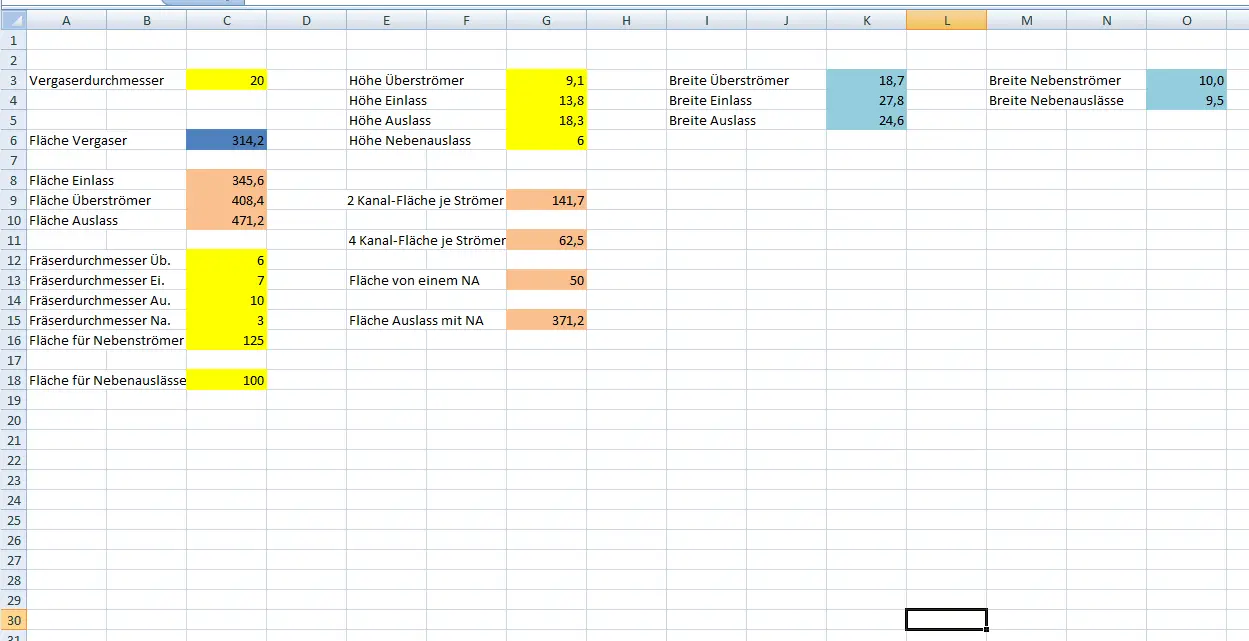Click the Breite Einlass value 27,8
Screen dimensions: 1249x641
pyautogui.click(x=866, y=100)
